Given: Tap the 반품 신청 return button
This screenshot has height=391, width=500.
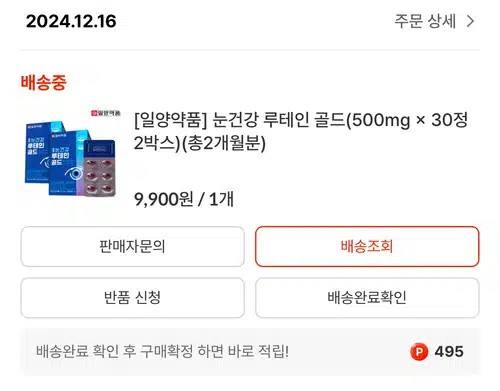Looking at the screenshot, I should tap(132, 298).
